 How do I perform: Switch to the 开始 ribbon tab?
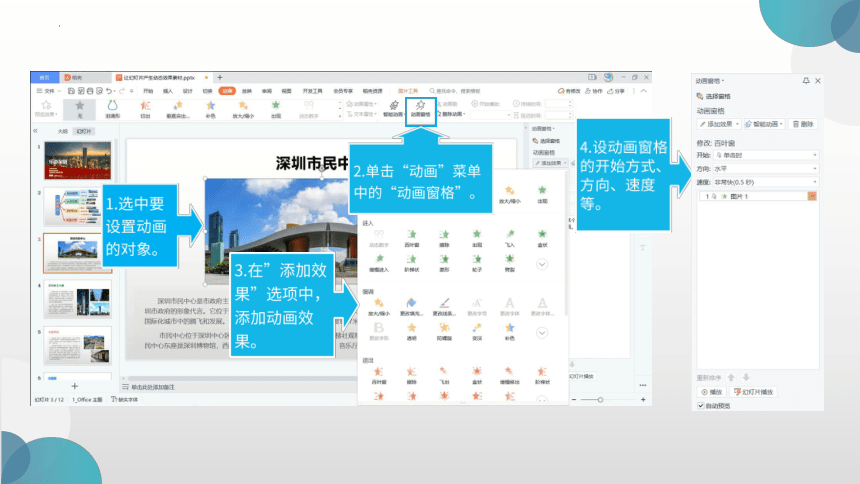point(148,91)
